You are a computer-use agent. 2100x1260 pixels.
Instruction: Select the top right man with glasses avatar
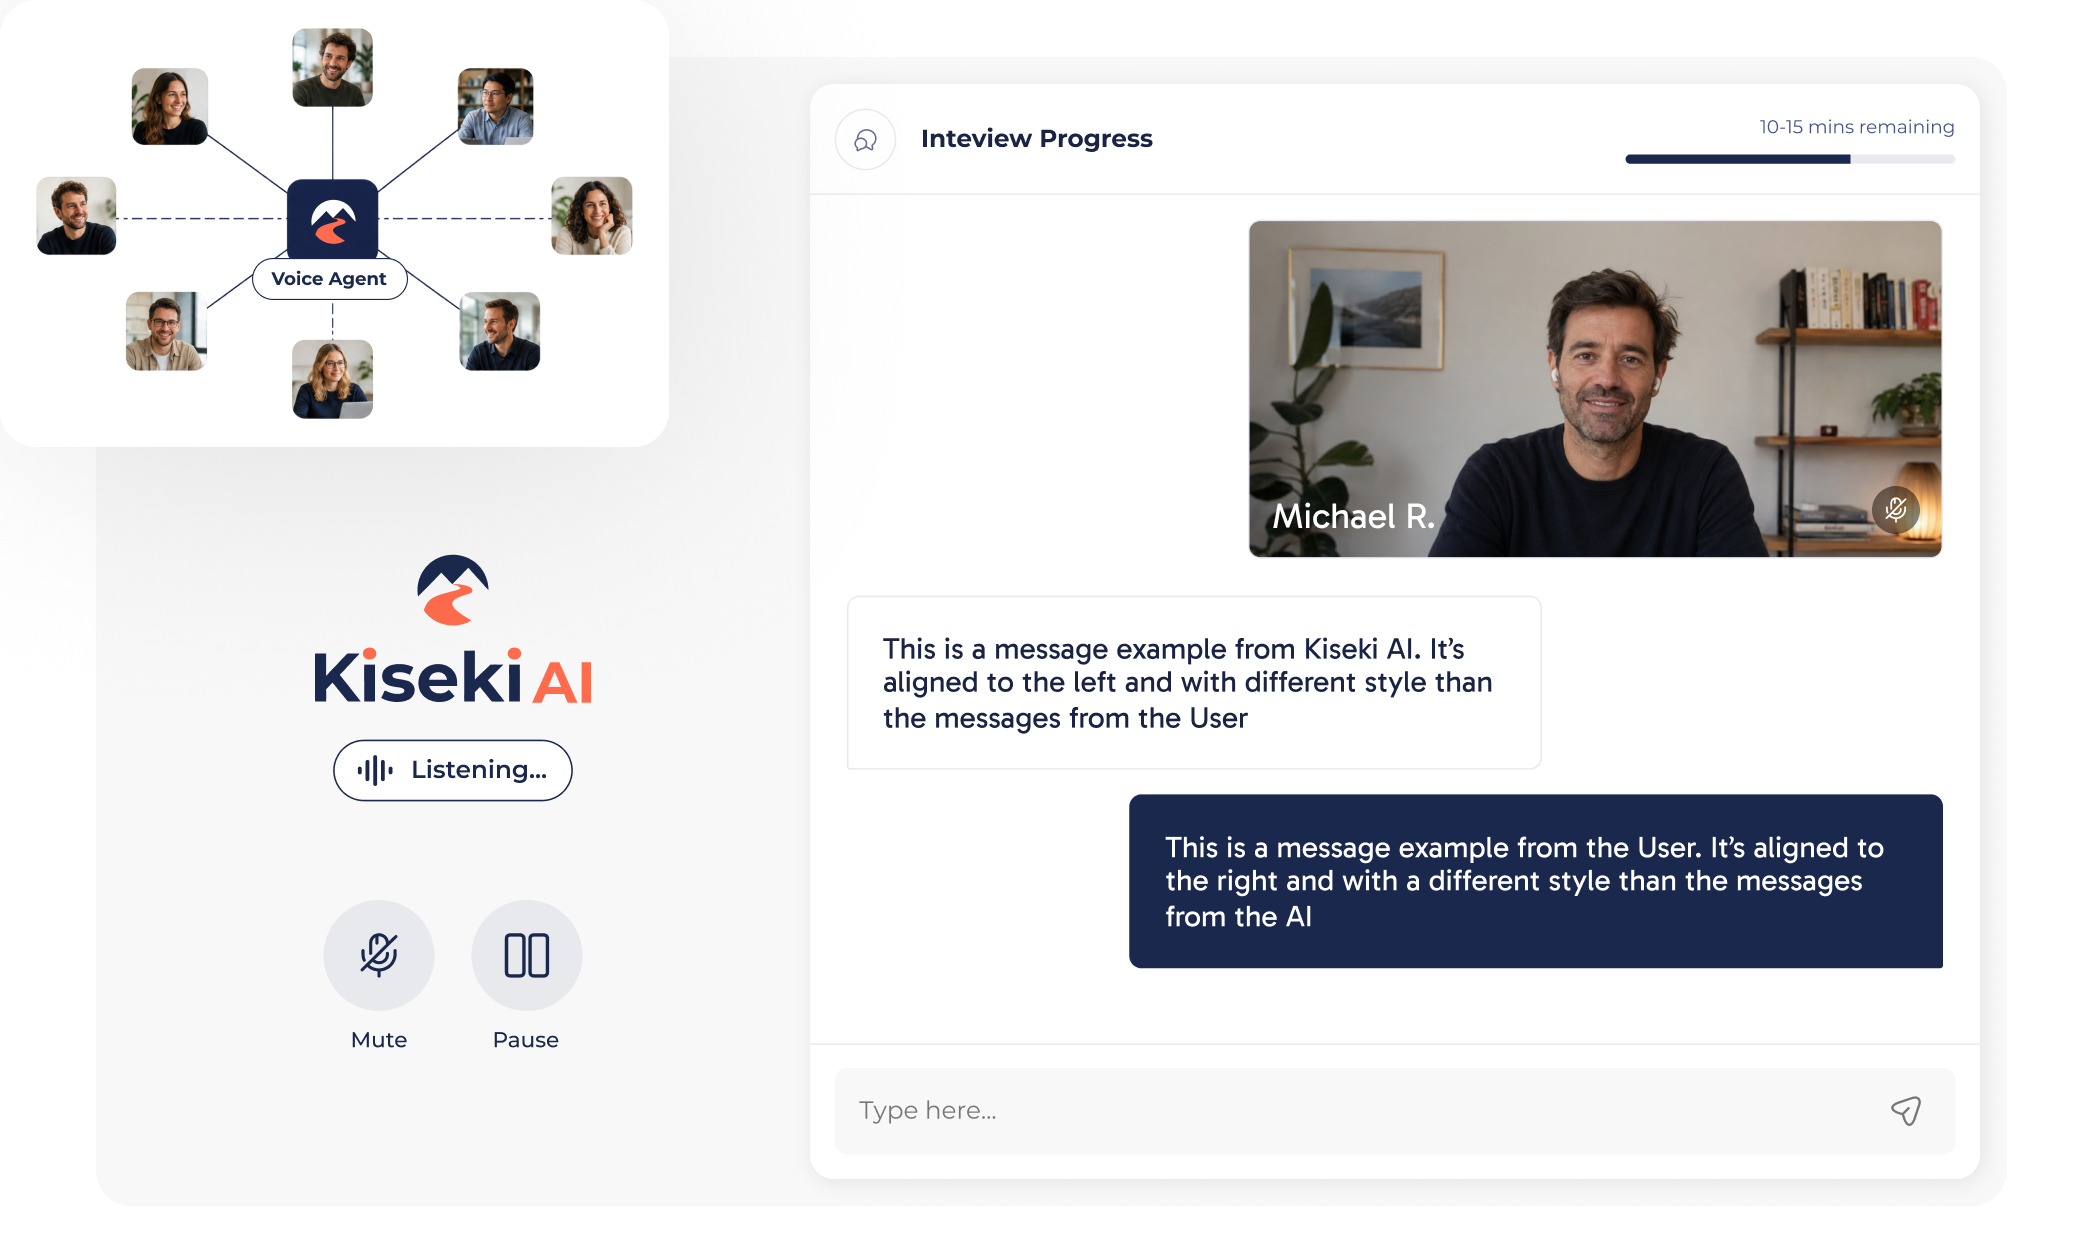[496, 106]
